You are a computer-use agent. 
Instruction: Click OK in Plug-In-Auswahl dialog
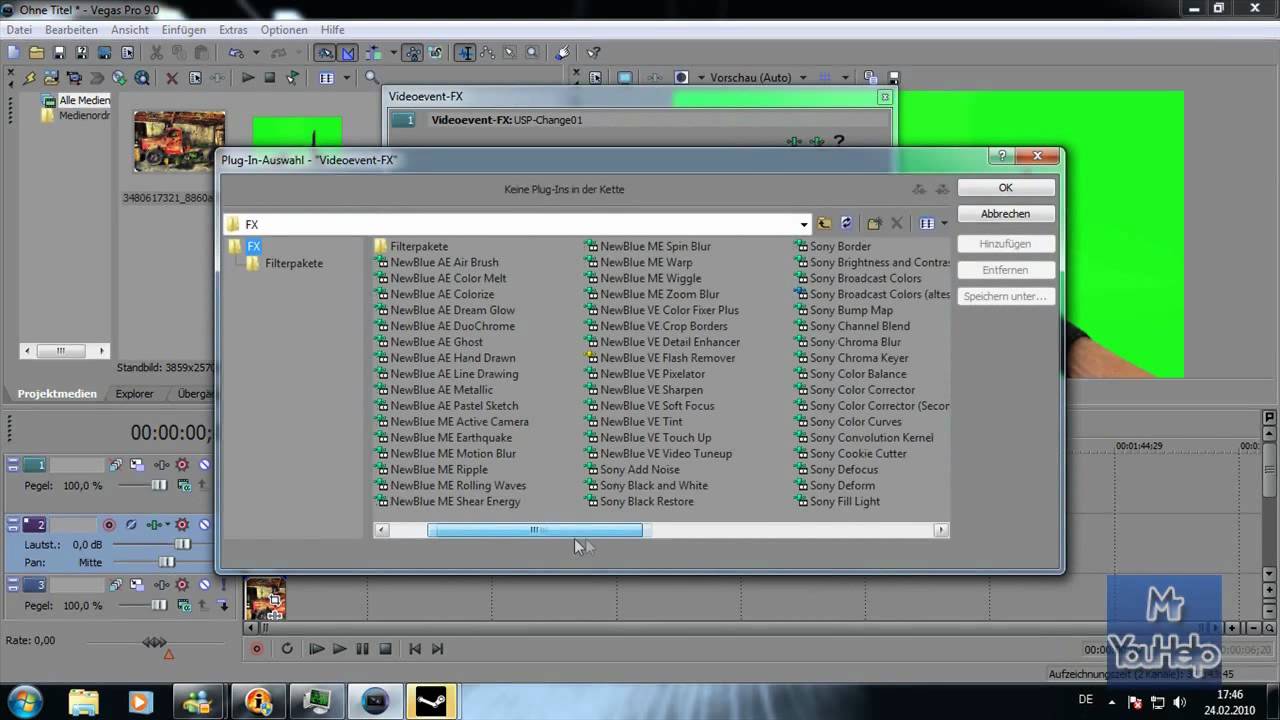point(1005,188)
